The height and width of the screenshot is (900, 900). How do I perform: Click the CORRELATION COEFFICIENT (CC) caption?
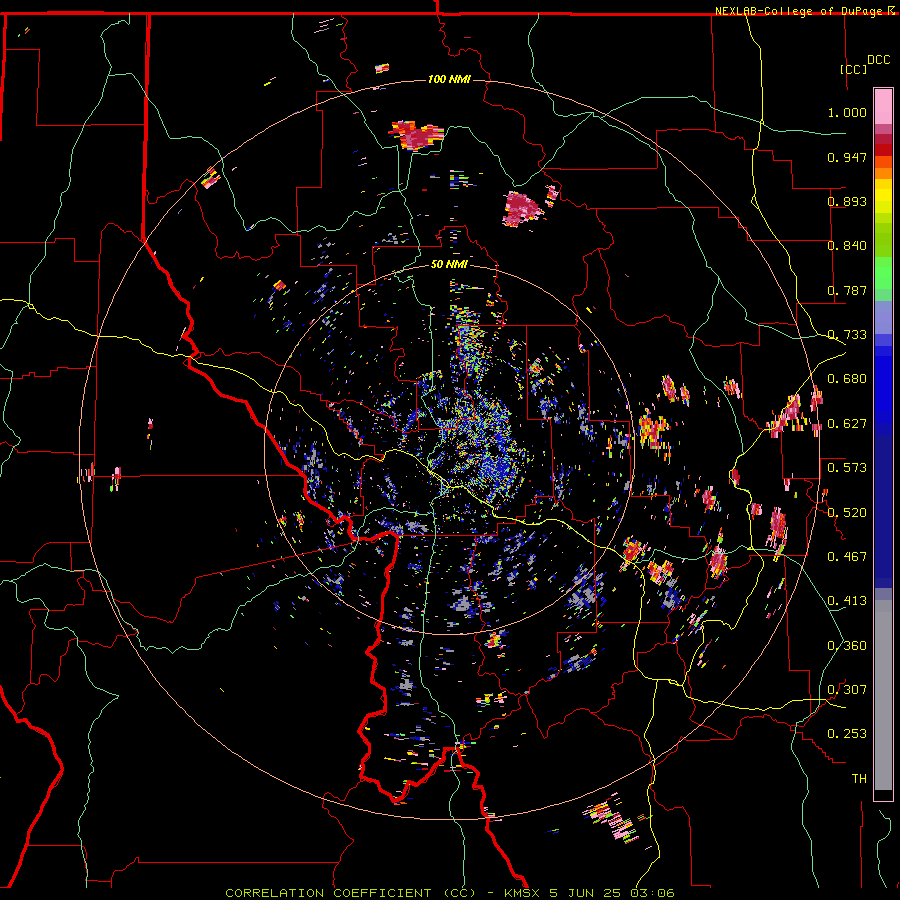(351, 893)
